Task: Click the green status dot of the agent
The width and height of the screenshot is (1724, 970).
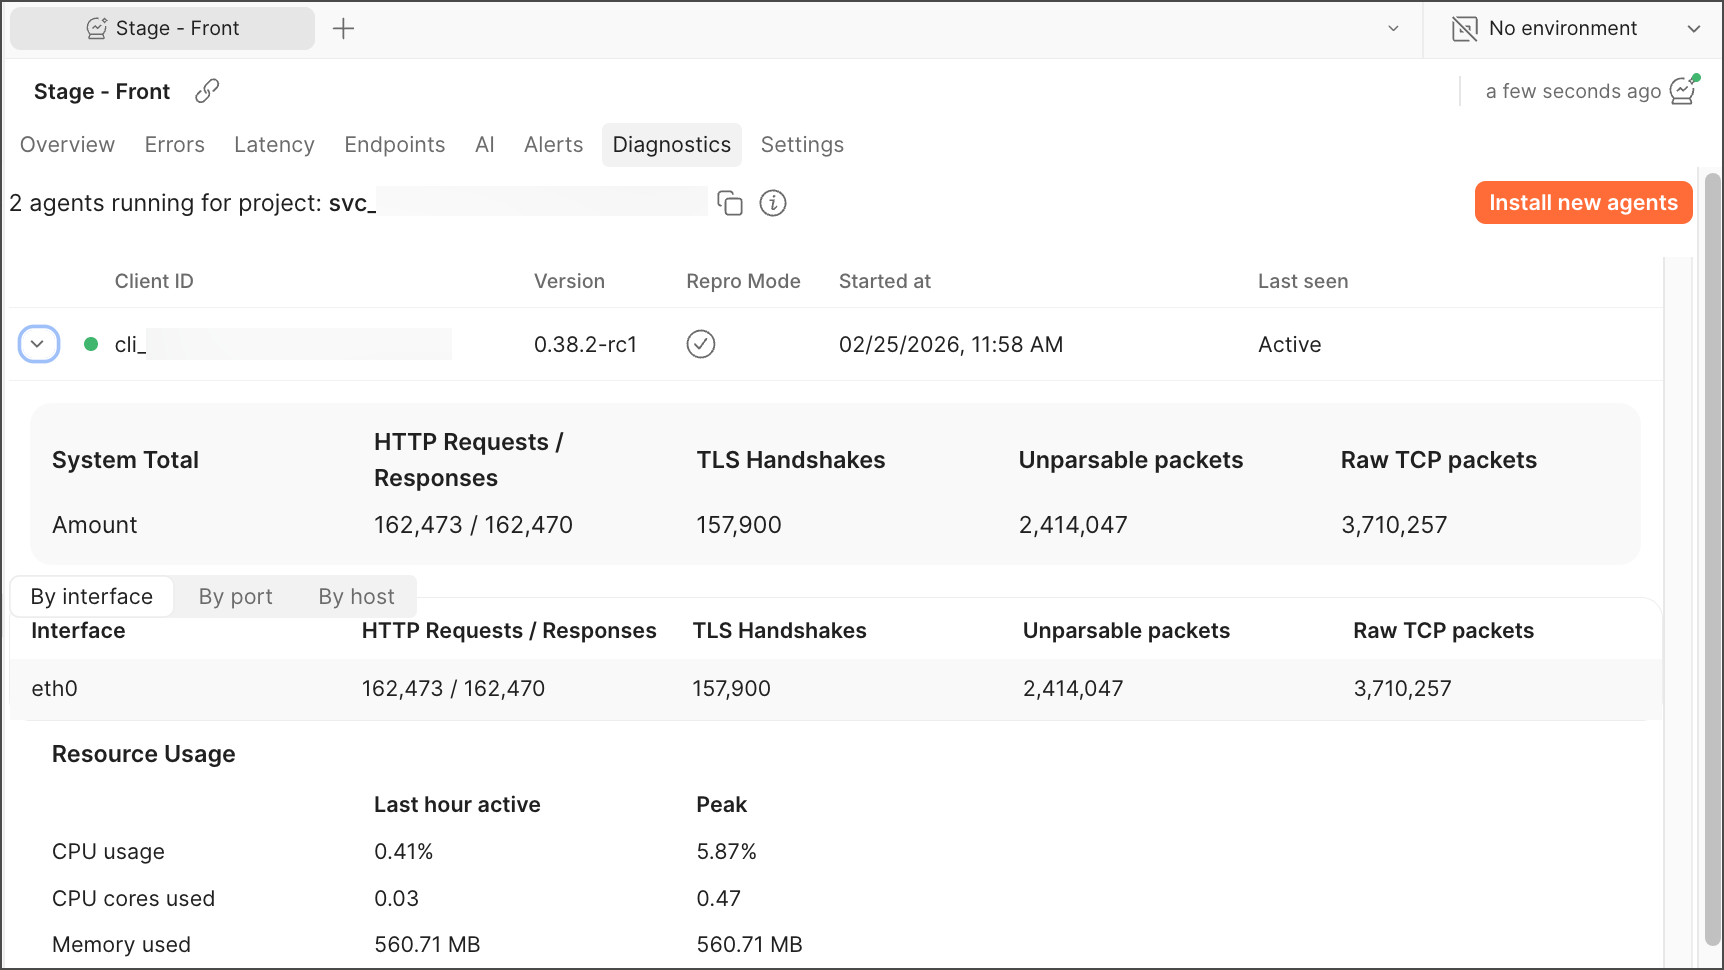Action: [x=91, y=344]
